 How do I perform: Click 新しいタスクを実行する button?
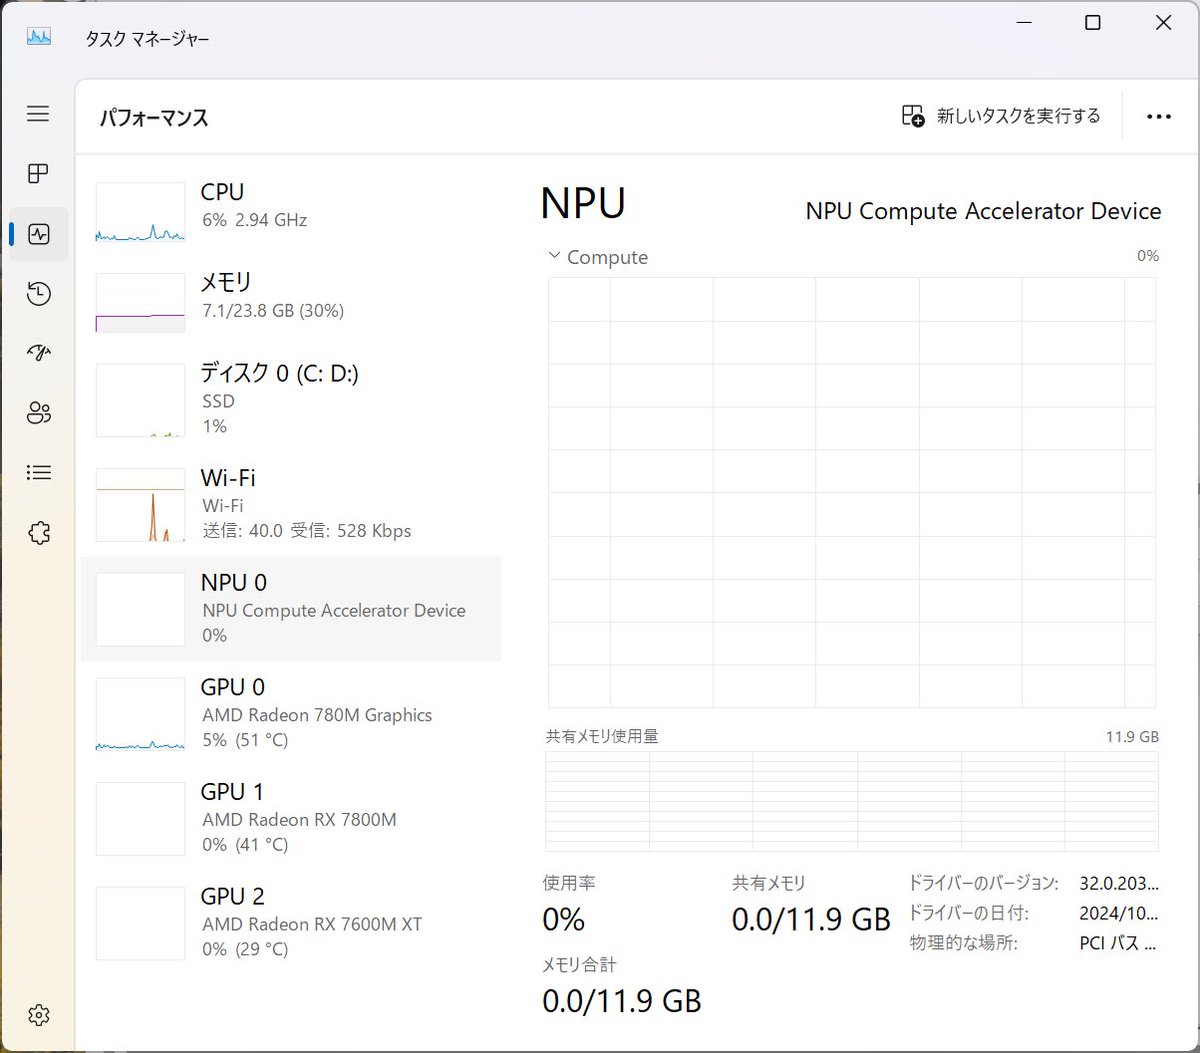pyautogui.click(x=1001, y=116)
